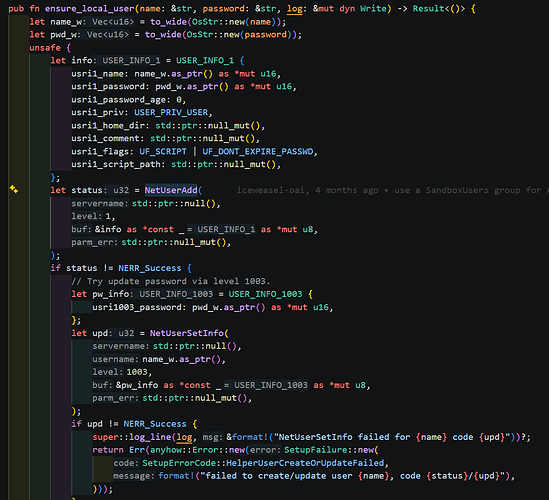The height and width of the screenshot is (500, 549).
Task: Click the return keyword
Action: [108, 450]
